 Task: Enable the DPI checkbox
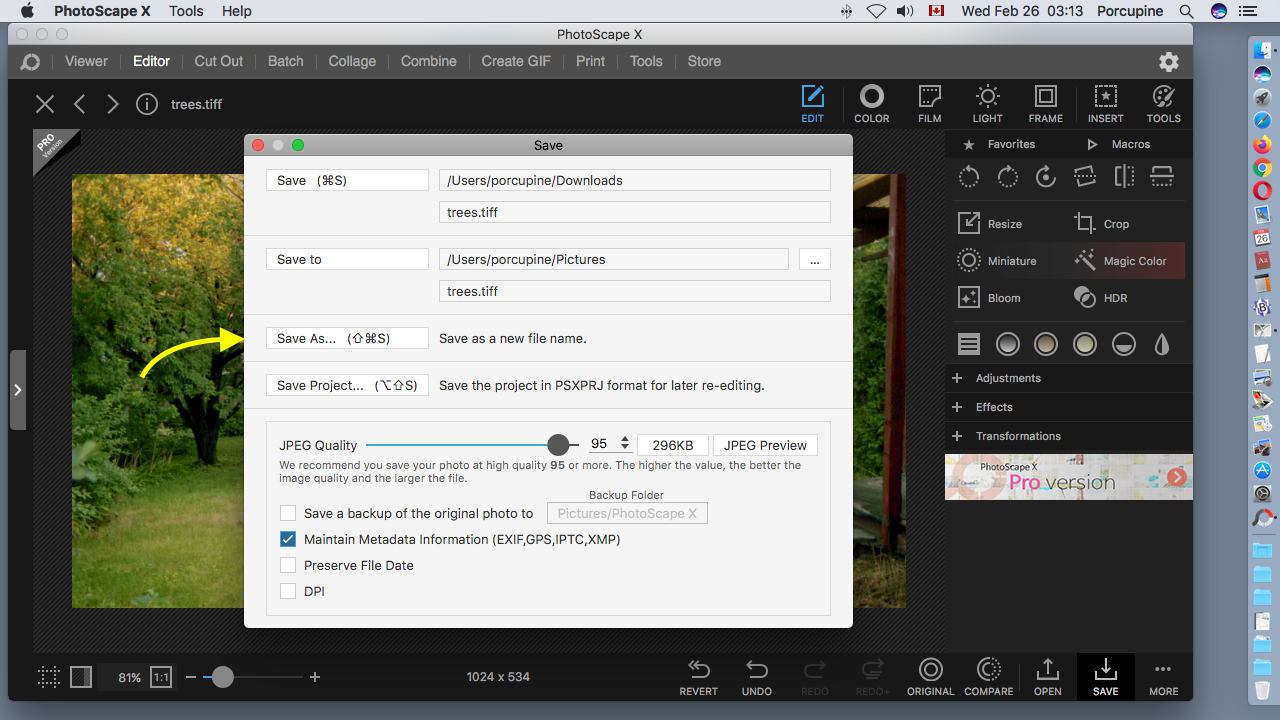tap(288, 591)
